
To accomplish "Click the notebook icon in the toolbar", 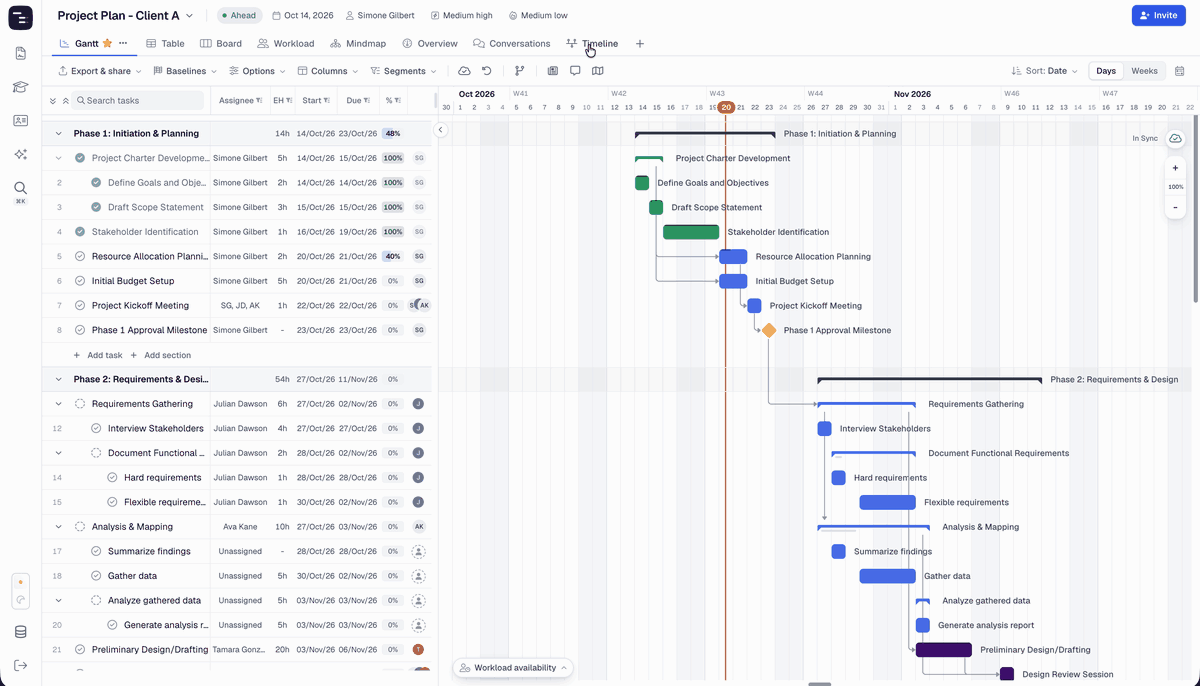I will pos(553,71).
